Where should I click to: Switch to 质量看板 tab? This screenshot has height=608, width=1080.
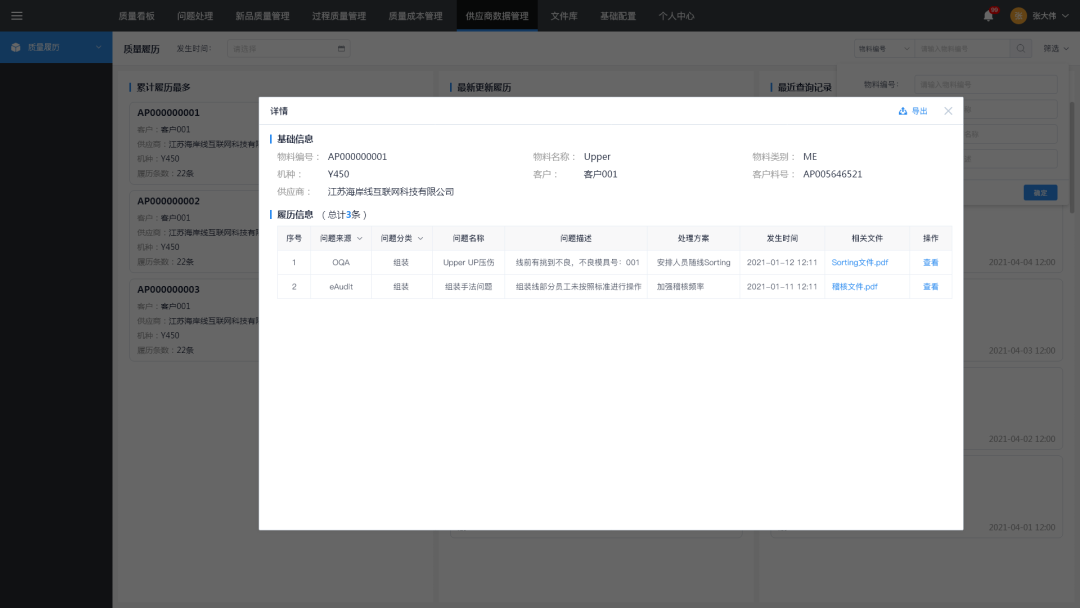pos(136,16)
